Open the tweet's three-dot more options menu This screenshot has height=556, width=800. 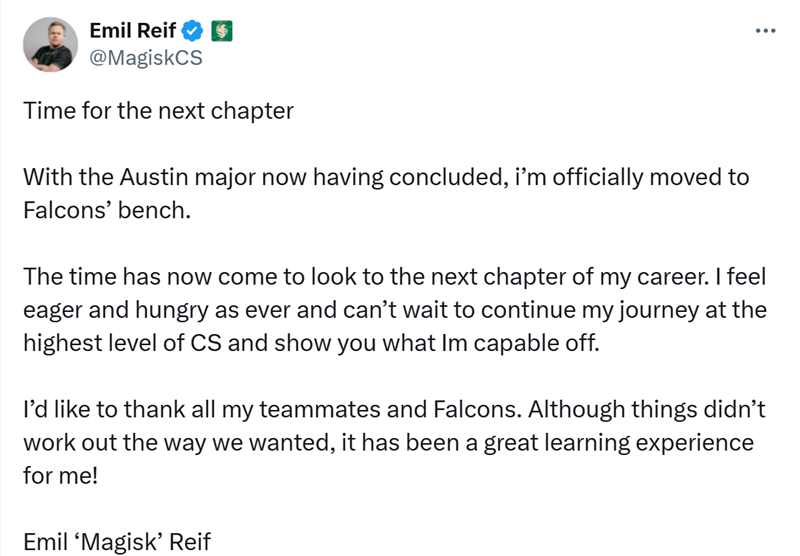[x=765, y=31]
